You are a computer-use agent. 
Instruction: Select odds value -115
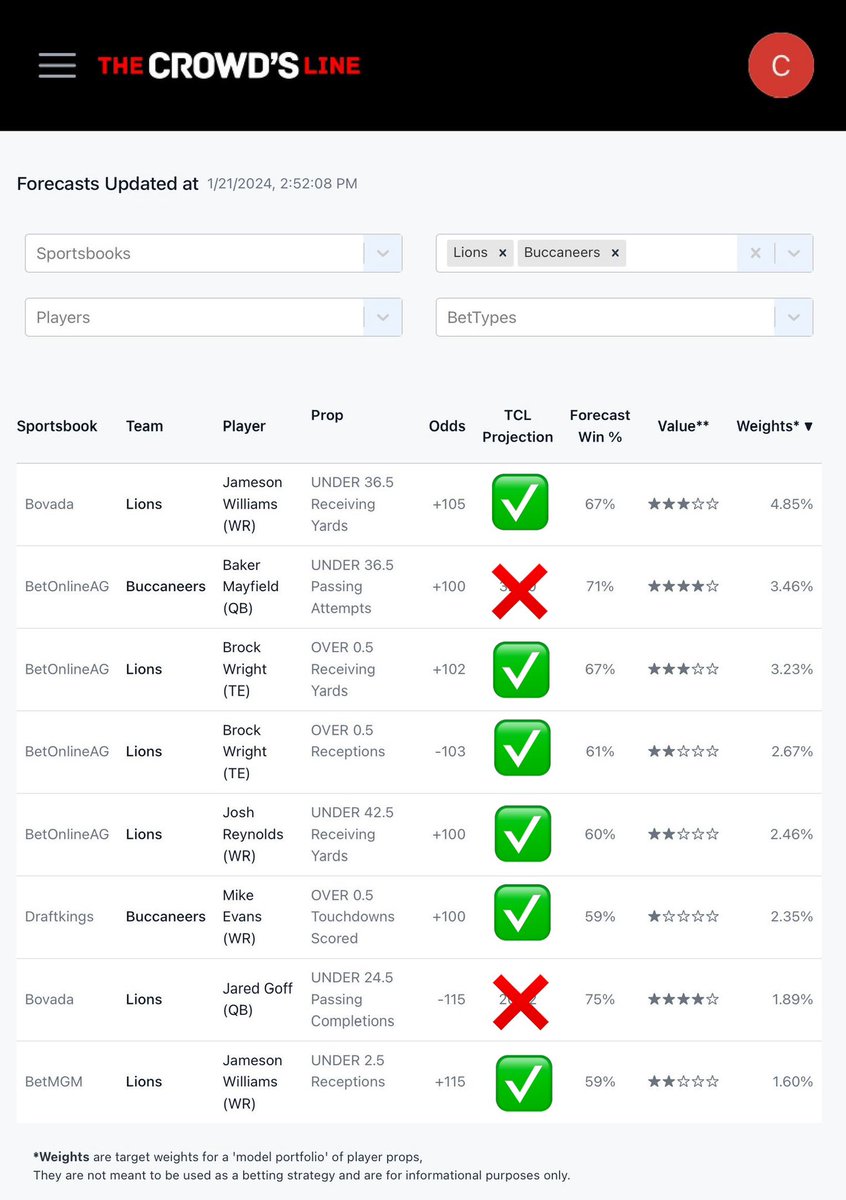tap(450, 999)
